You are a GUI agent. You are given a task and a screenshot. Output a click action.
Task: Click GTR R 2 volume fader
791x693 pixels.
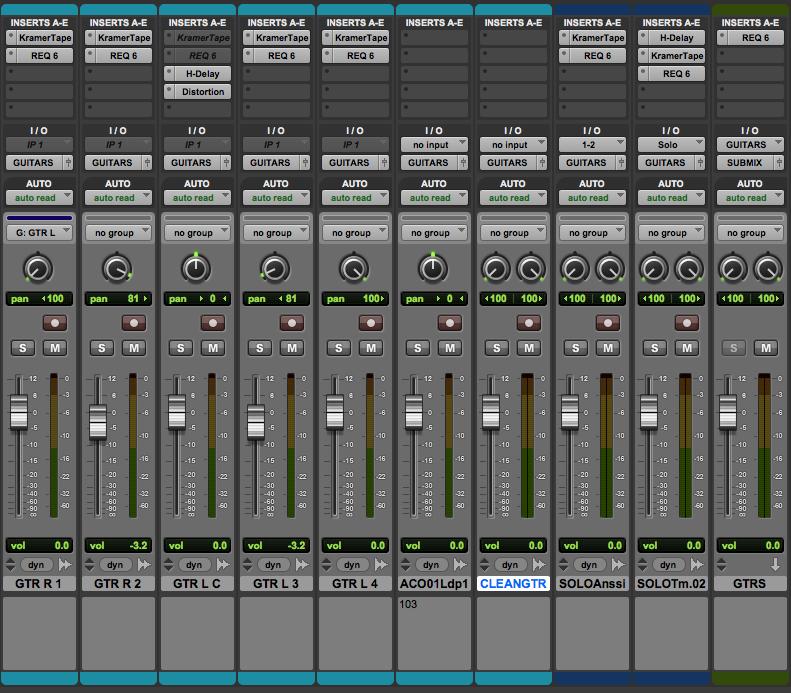coord(98,422)
